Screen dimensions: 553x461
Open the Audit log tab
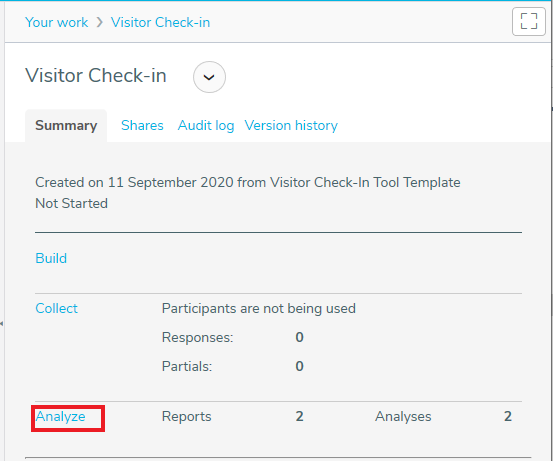click(x=206, y=126)
